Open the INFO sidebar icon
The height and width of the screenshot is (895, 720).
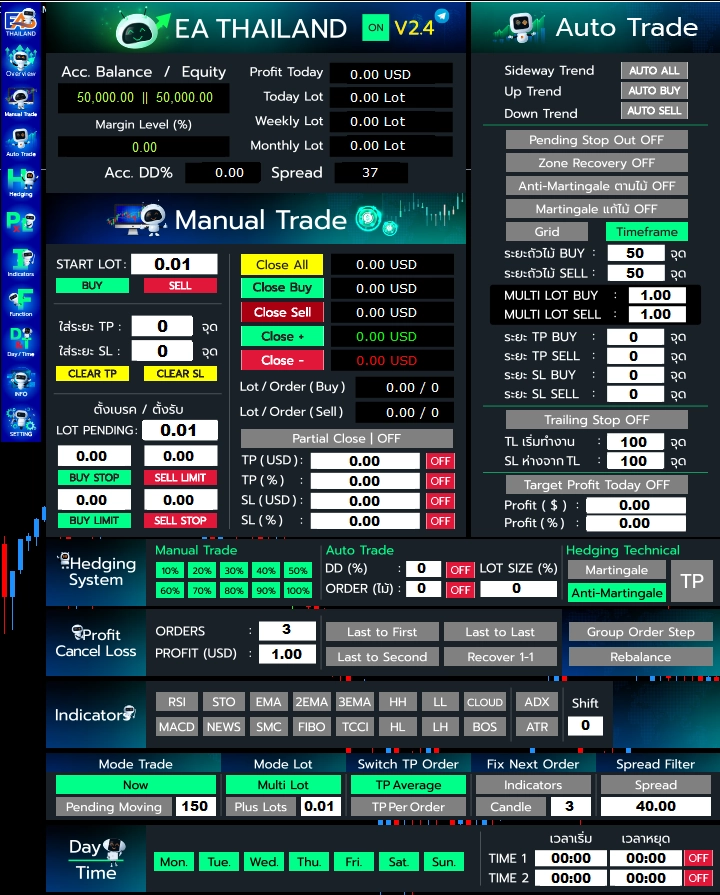(x=21, y=382)
